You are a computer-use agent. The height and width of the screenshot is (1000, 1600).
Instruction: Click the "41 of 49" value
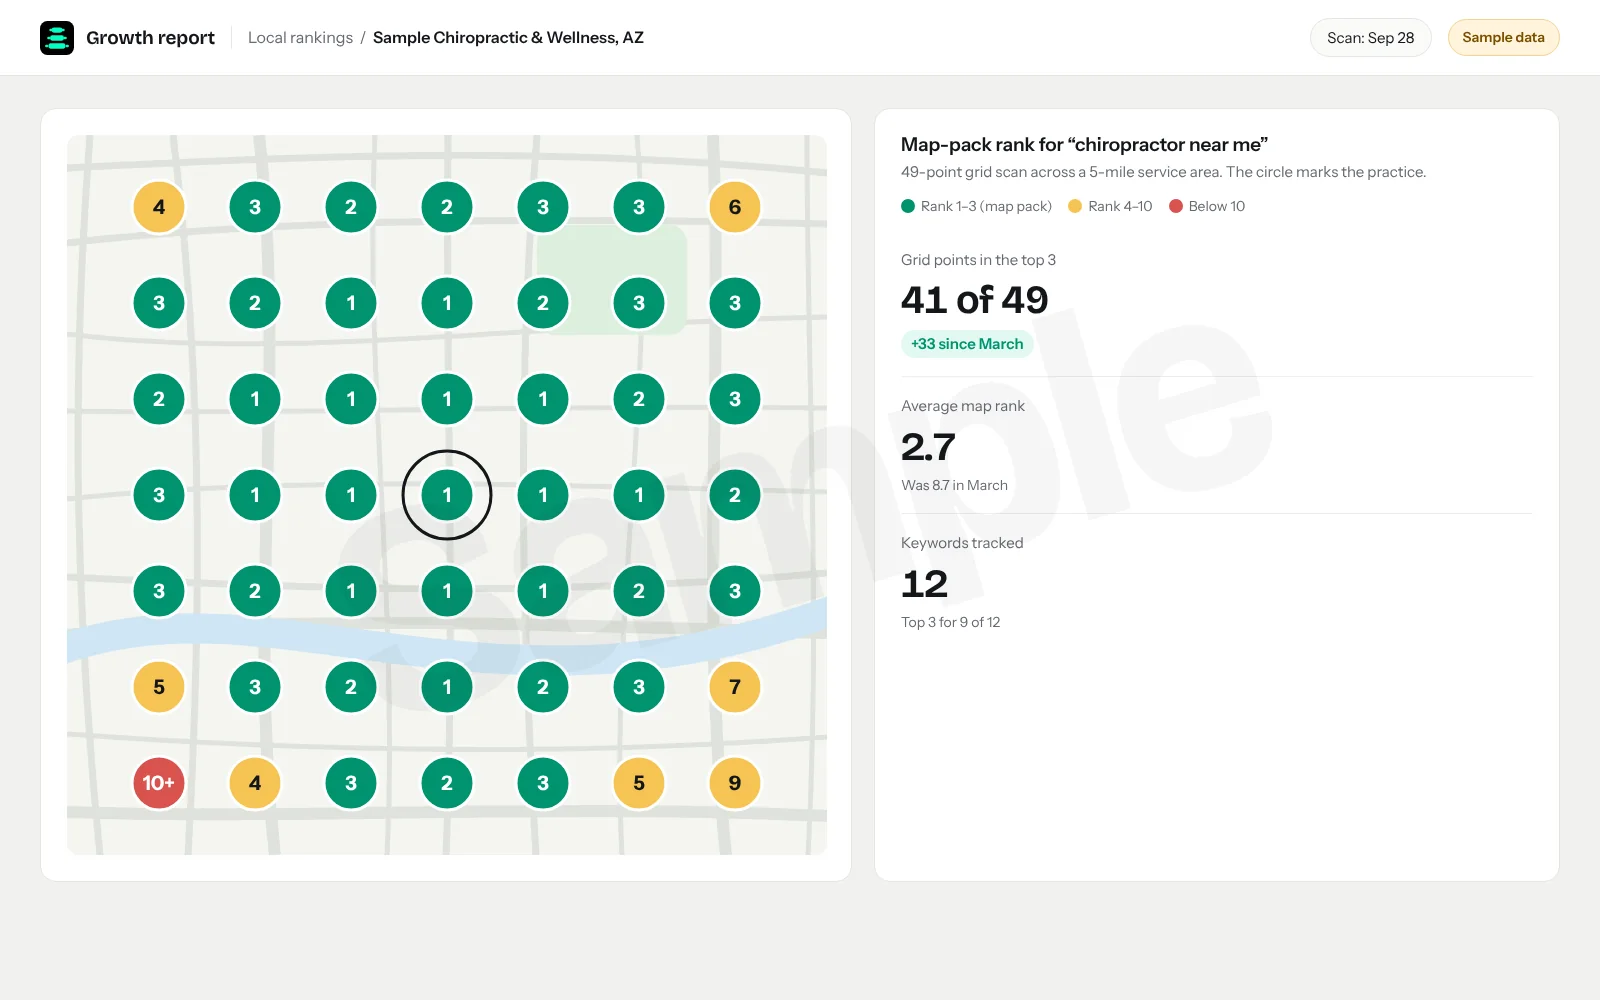click(x=974, y=300)
